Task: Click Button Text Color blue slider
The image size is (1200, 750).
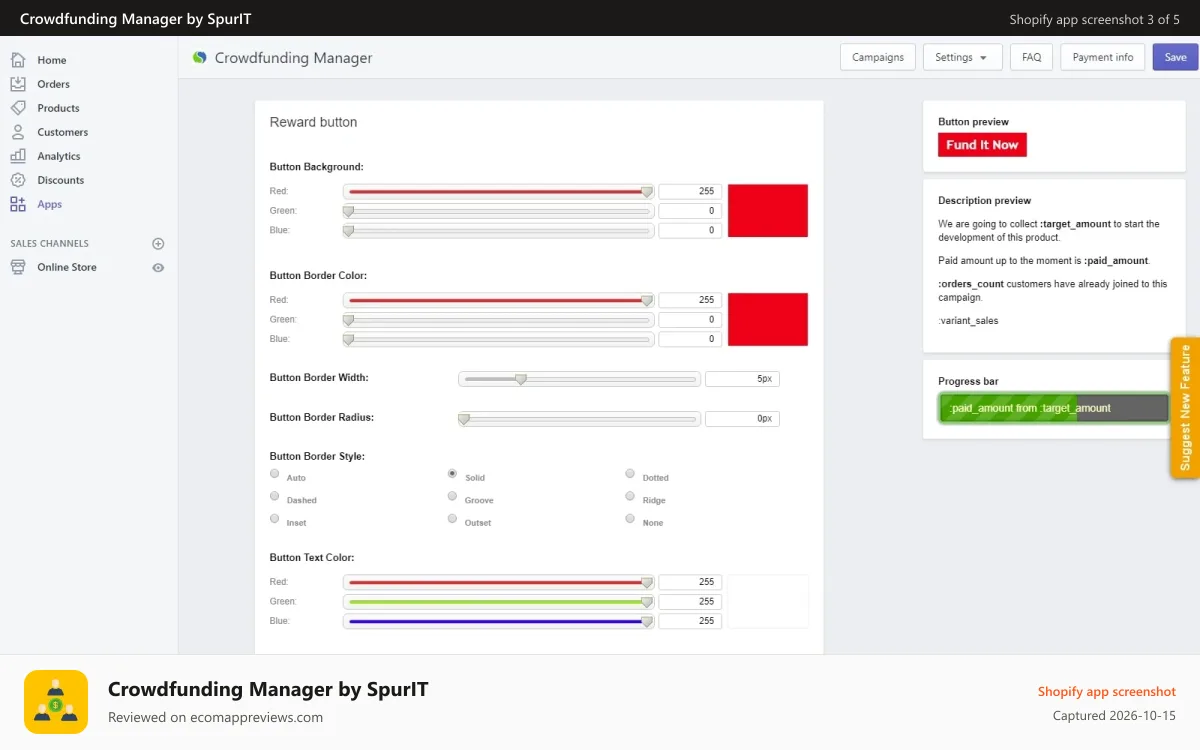Action: coord(499,621)
